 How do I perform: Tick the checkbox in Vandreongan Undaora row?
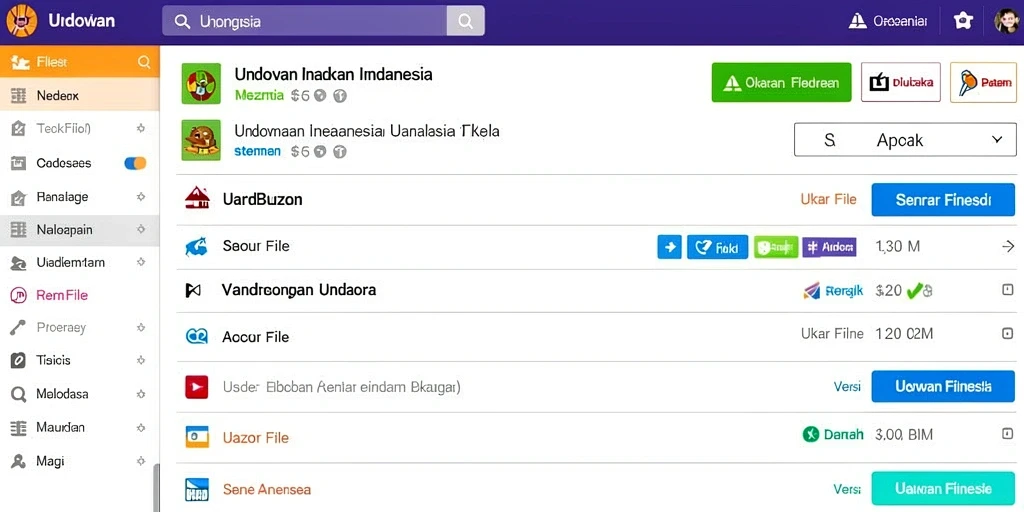tap(1008, 289)
